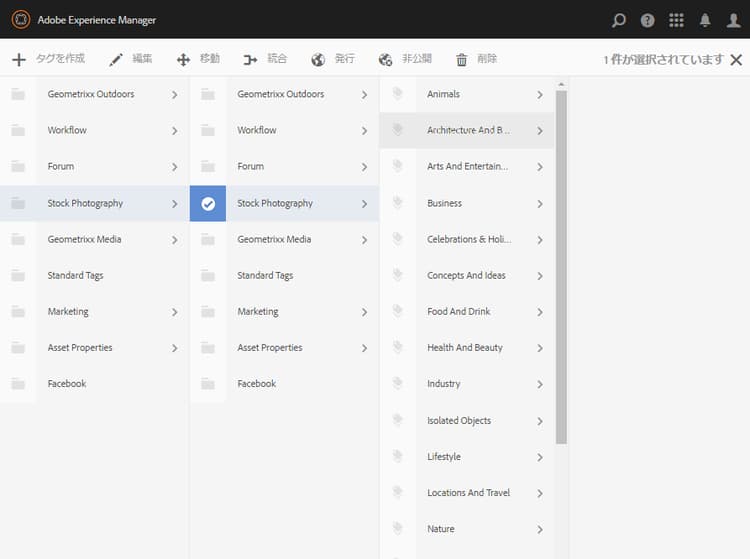Uncheck the selected Stock Photography checkmark
The height and width of the screenshot is (559, 750).
point(208,203)
